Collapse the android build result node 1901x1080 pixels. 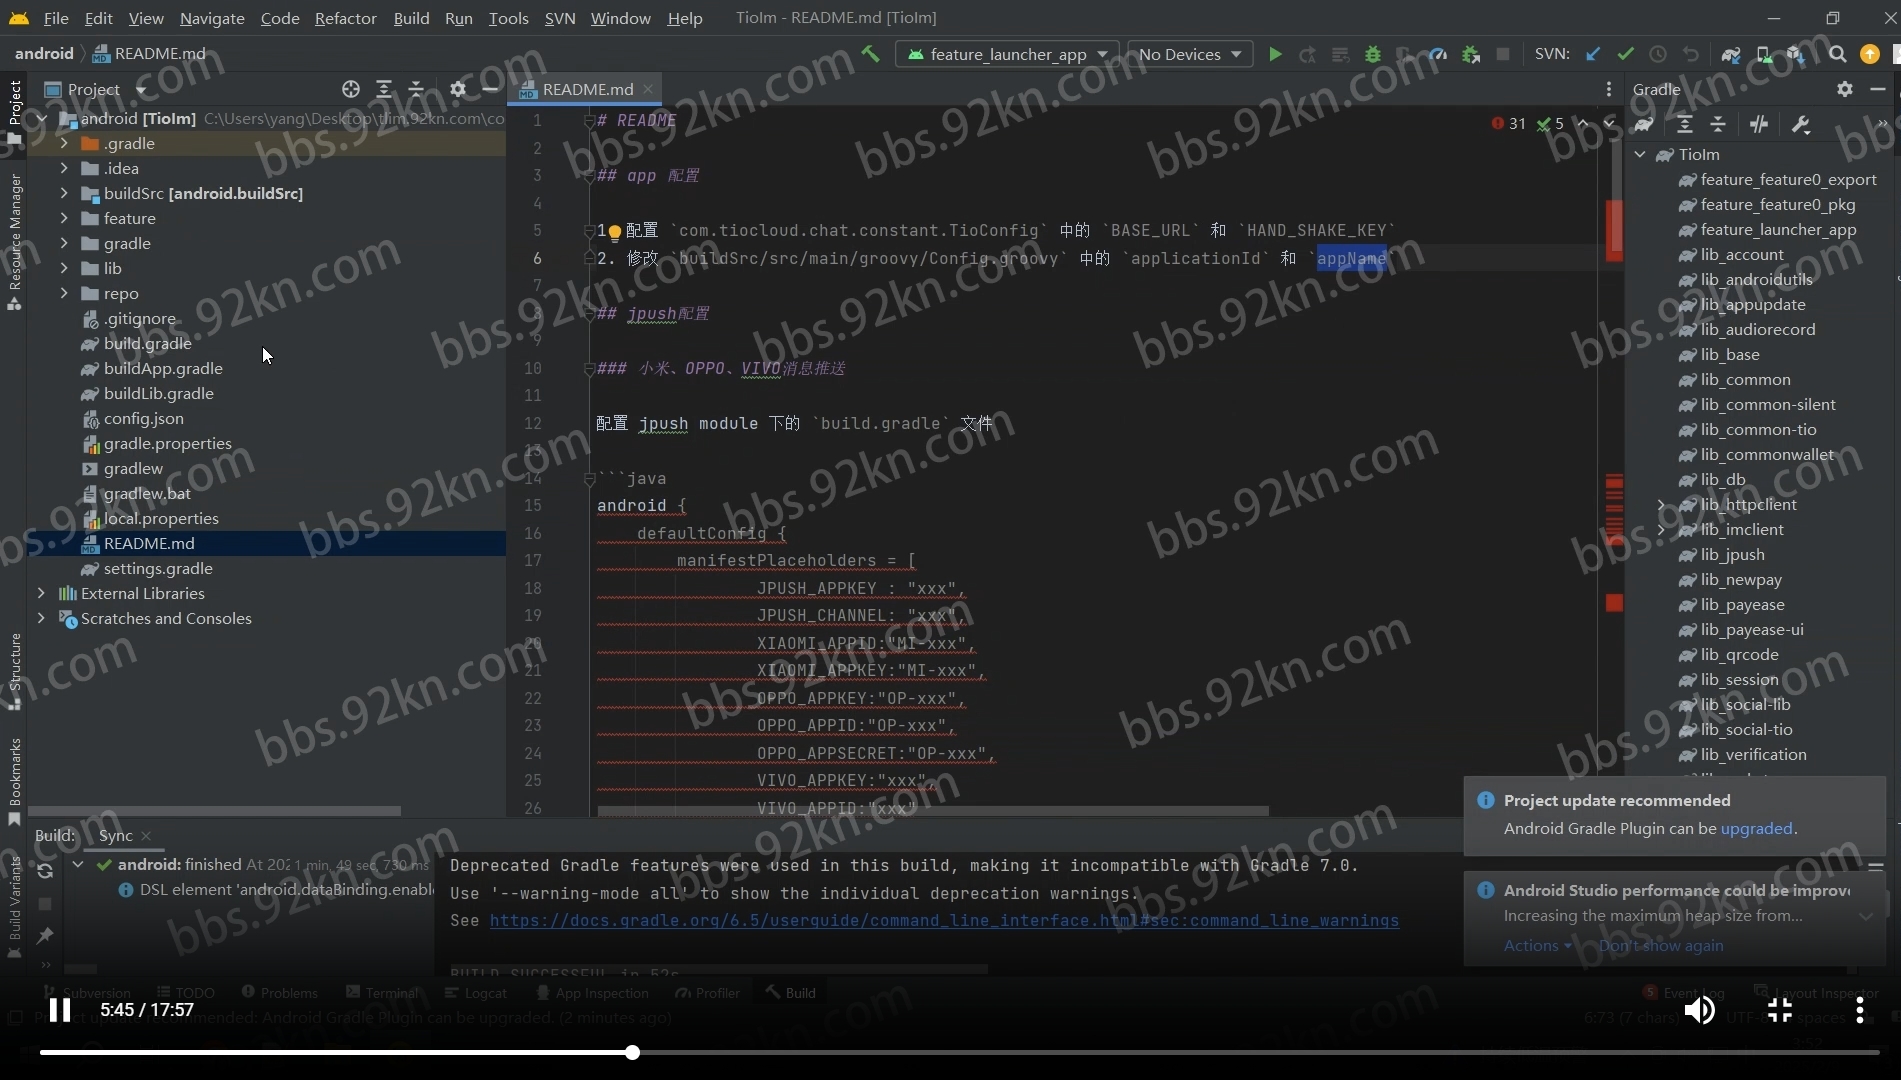[78, 864]
